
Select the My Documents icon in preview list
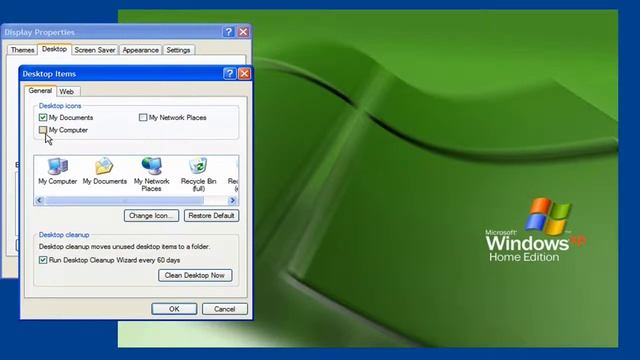pos(104,171)
